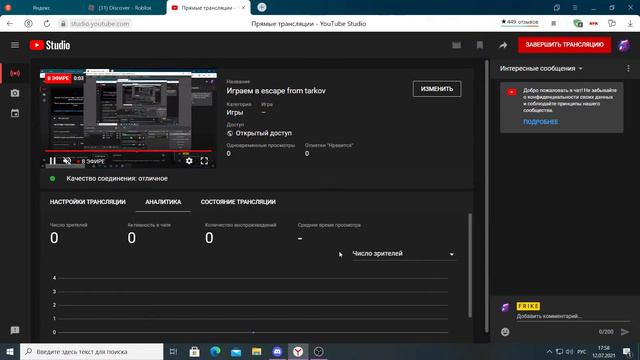Click the bookmark icon in Studio header
The height and width of the screenshot is (360, 640).
click(480, 45)
